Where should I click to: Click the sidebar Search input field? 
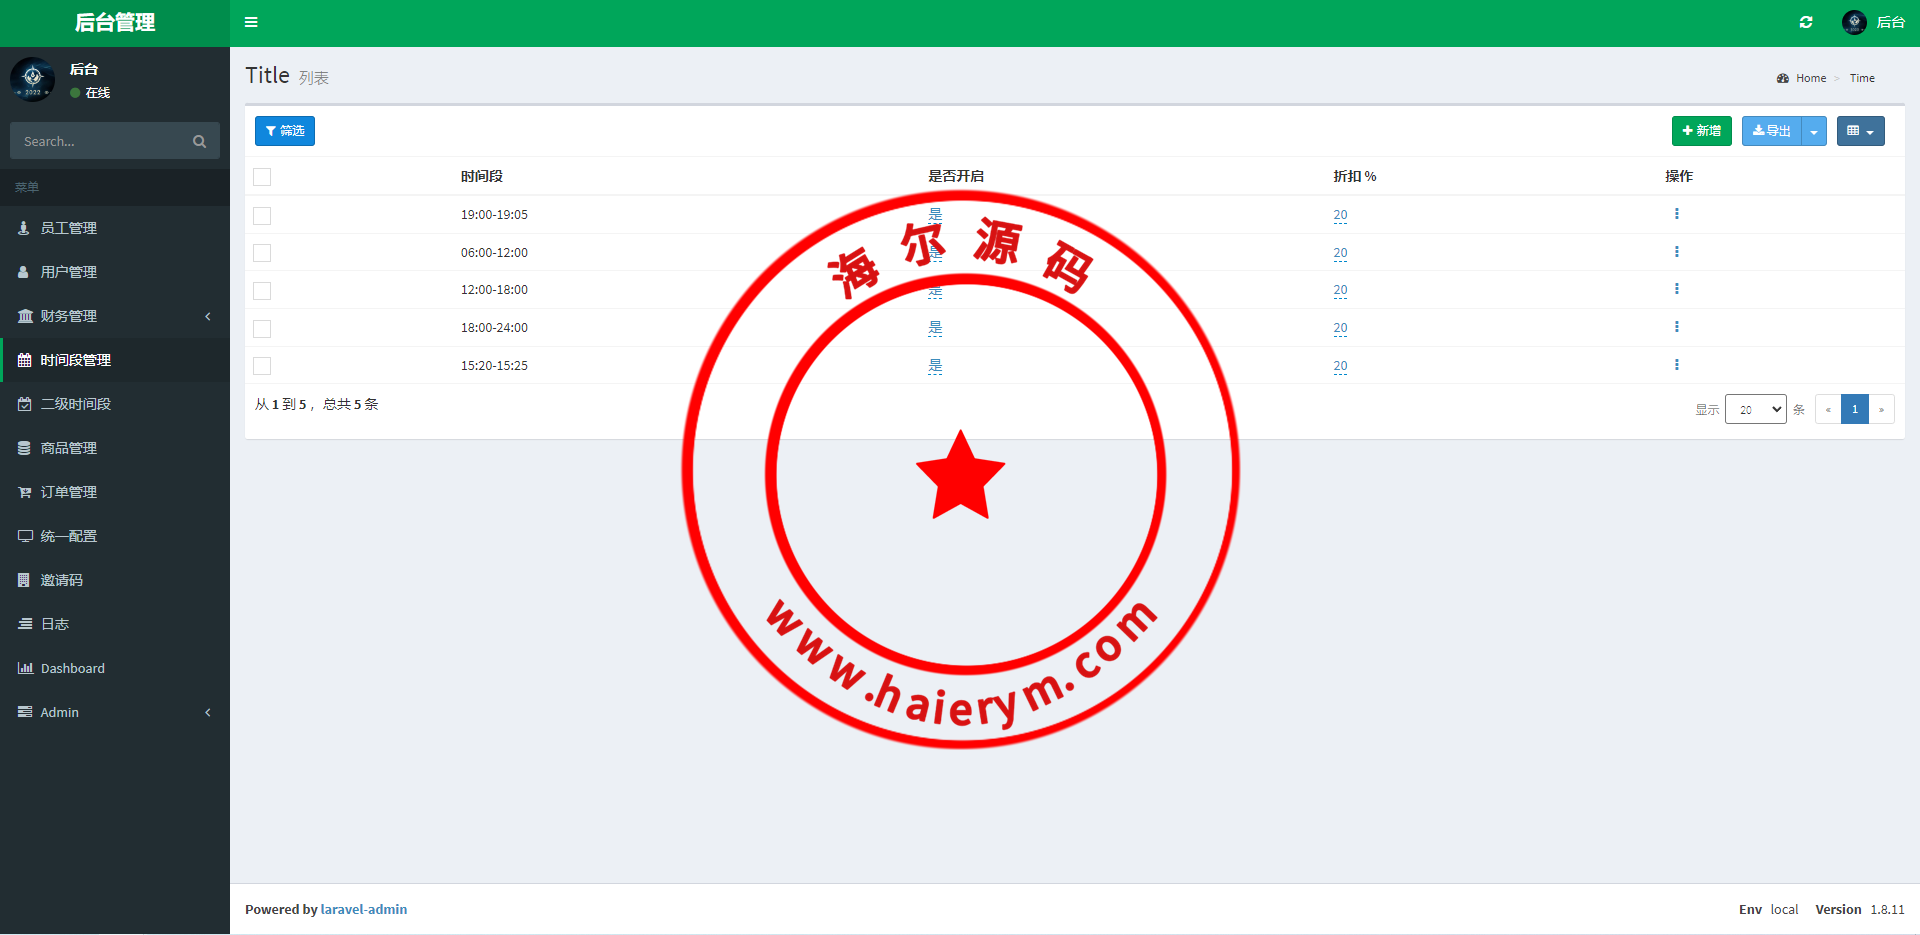point(100,142)
